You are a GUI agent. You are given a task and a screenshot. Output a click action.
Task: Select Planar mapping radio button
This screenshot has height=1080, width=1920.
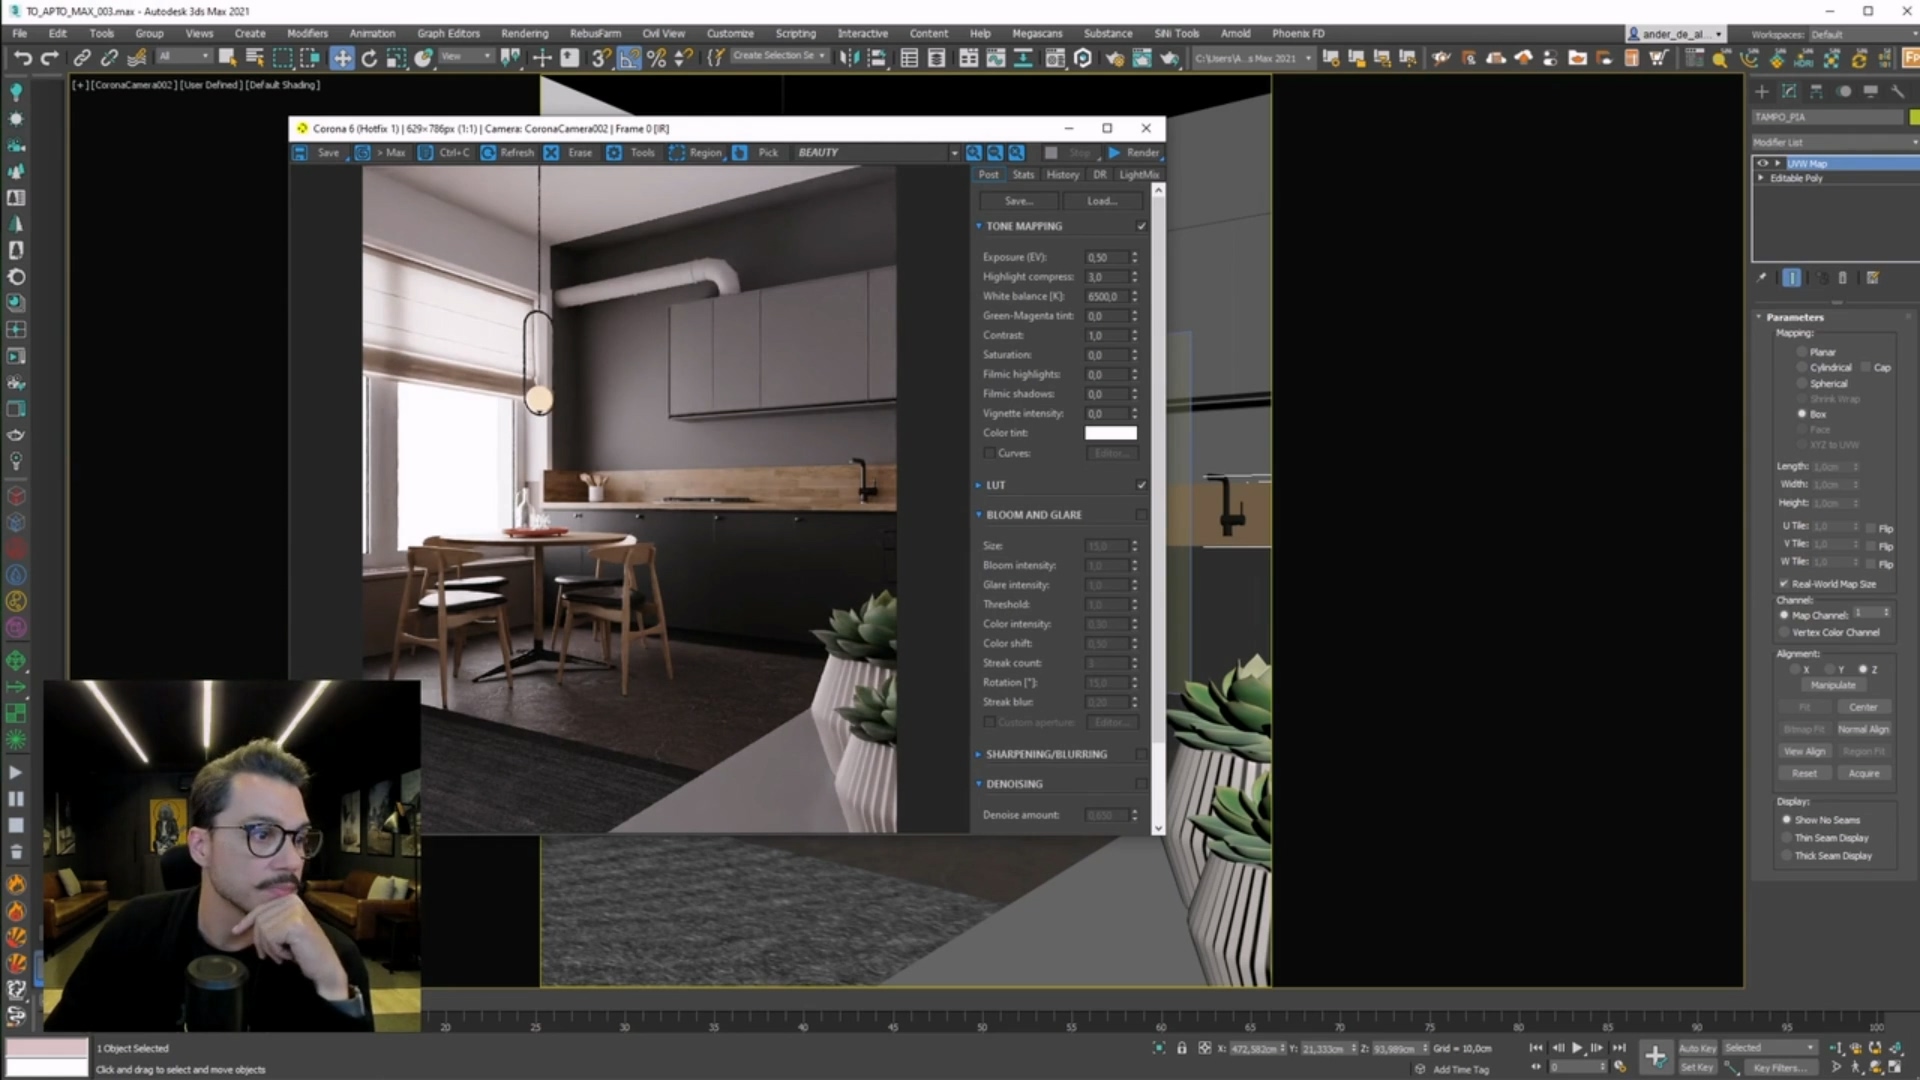(x=1803, y=352)
